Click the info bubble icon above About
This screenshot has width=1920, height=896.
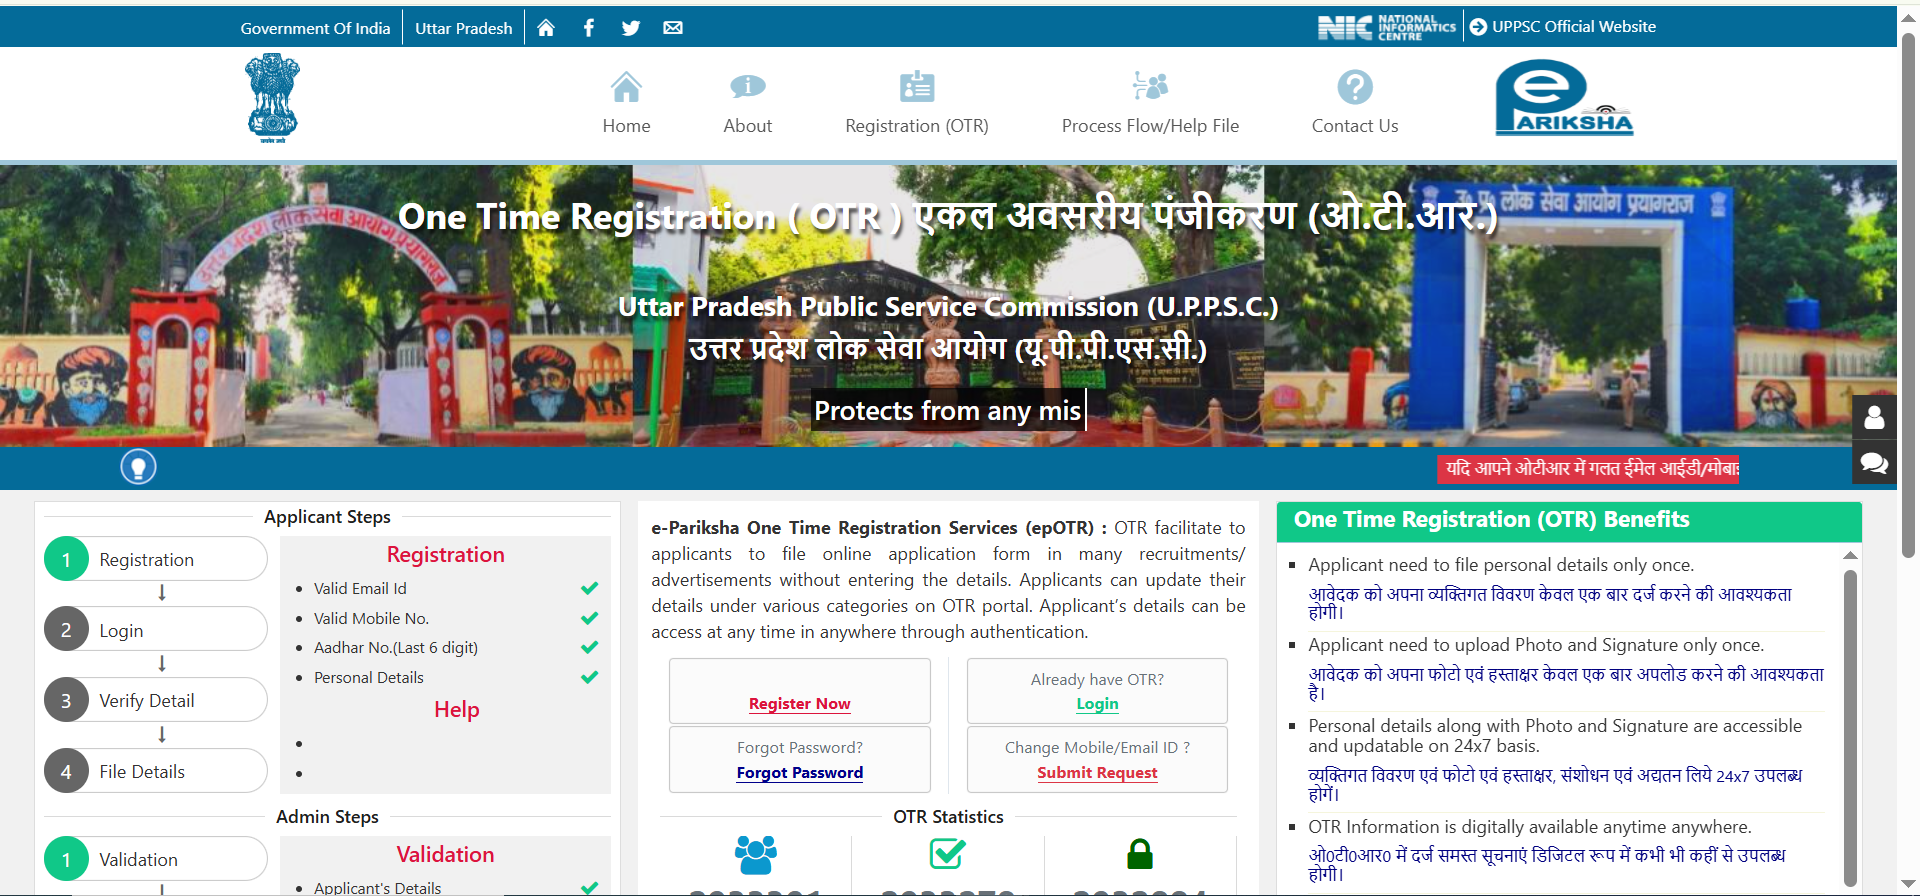click(x=748, y=87)
